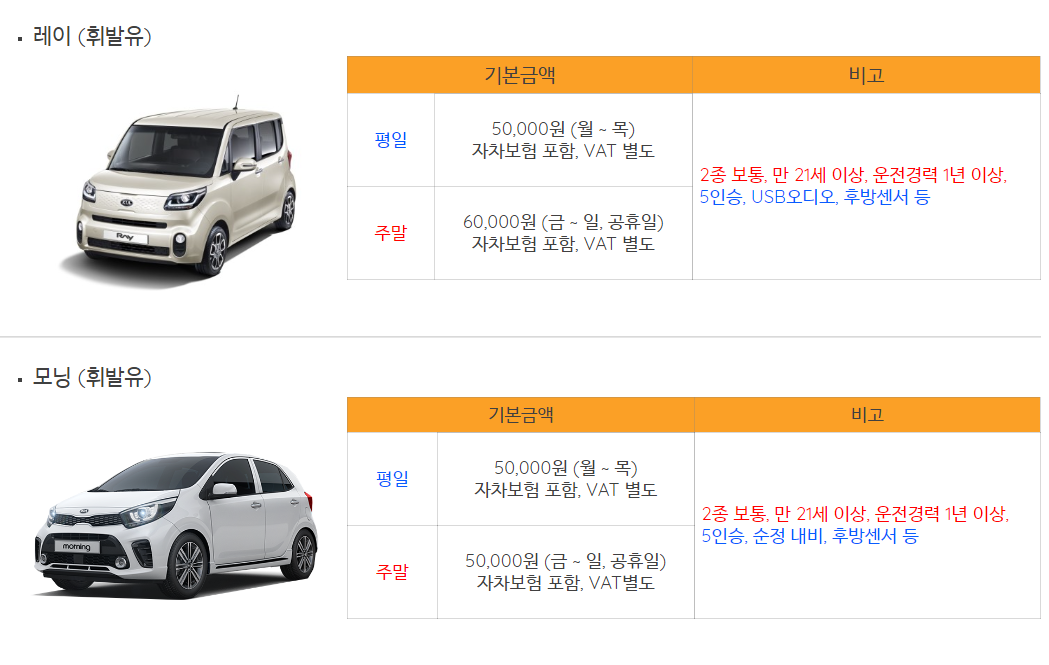Click the red 주말 label for the Ray
Screen dimensions: 1049x665
tap(391, 233)
